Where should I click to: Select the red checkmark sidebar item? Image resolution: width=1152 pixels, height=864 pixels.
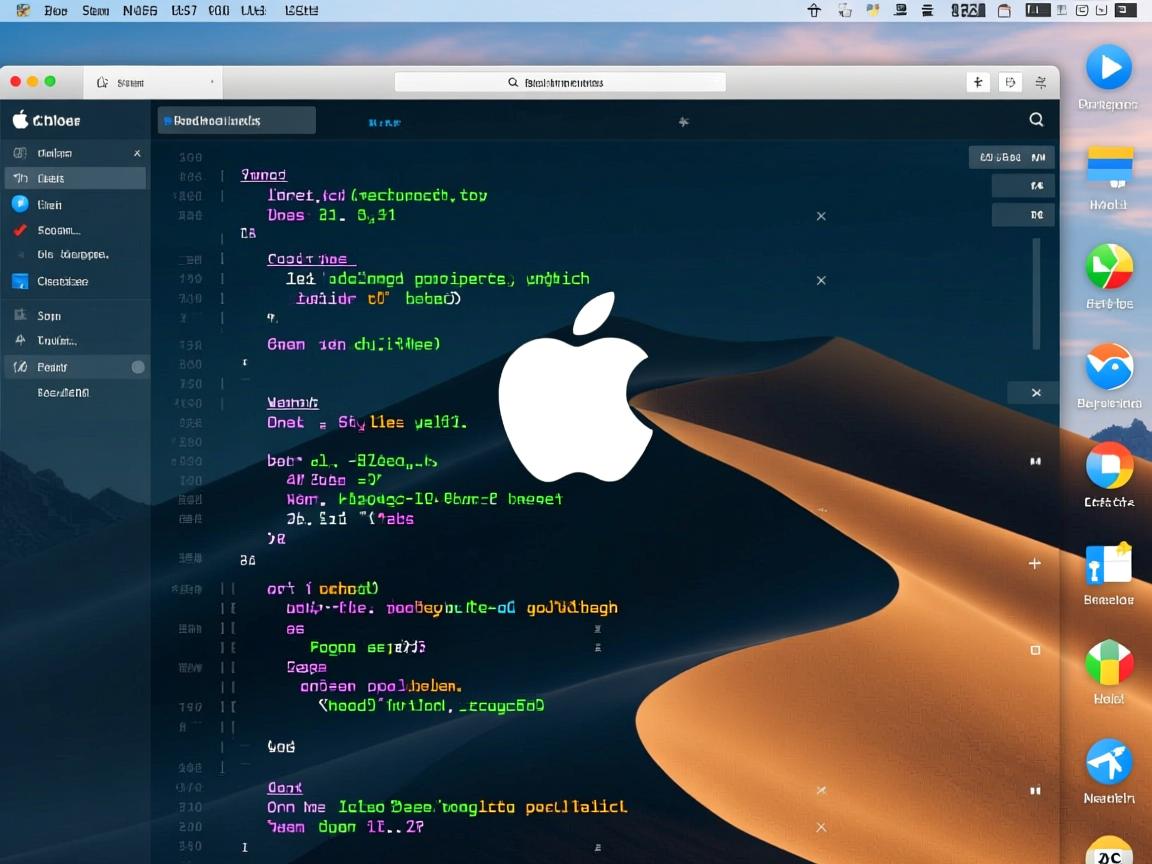click(20, 230)
